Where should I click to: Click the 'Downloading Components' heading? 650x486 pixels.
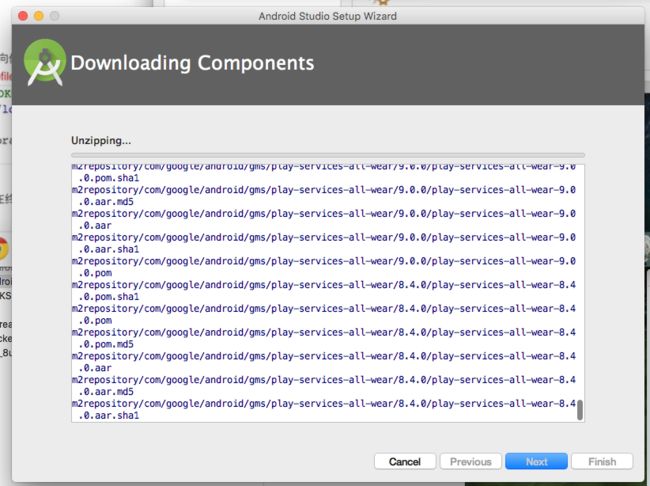(x=192, y=63)
